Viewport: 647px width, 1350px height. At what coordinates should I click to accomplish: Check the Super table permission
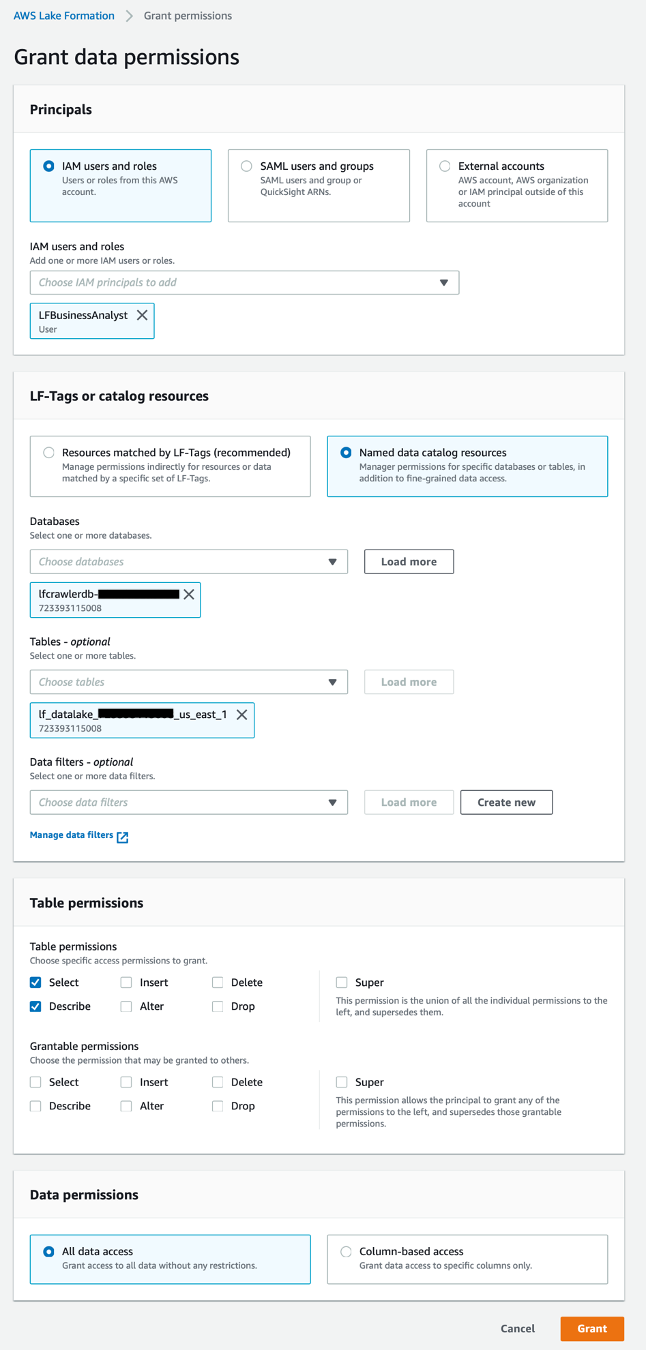click(x=343, y=983)
